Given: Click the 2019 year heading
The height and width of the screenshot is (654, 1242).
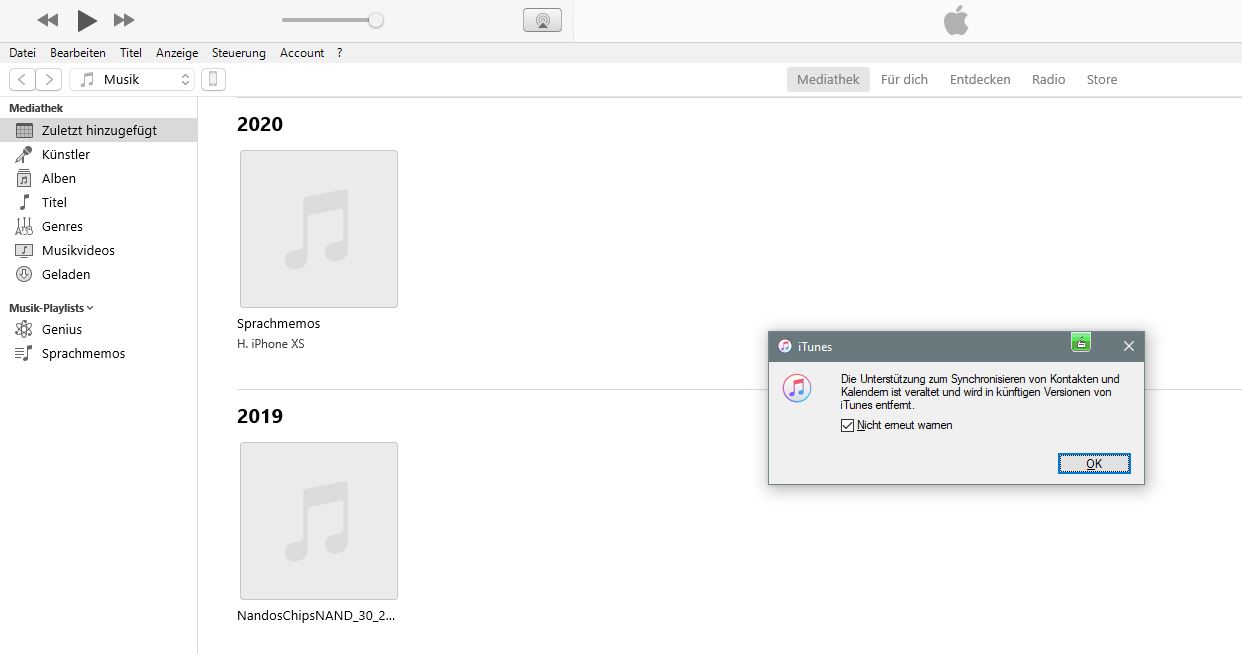Looking at the screenshot, I should pyautogui.click(x=260, y=416).
